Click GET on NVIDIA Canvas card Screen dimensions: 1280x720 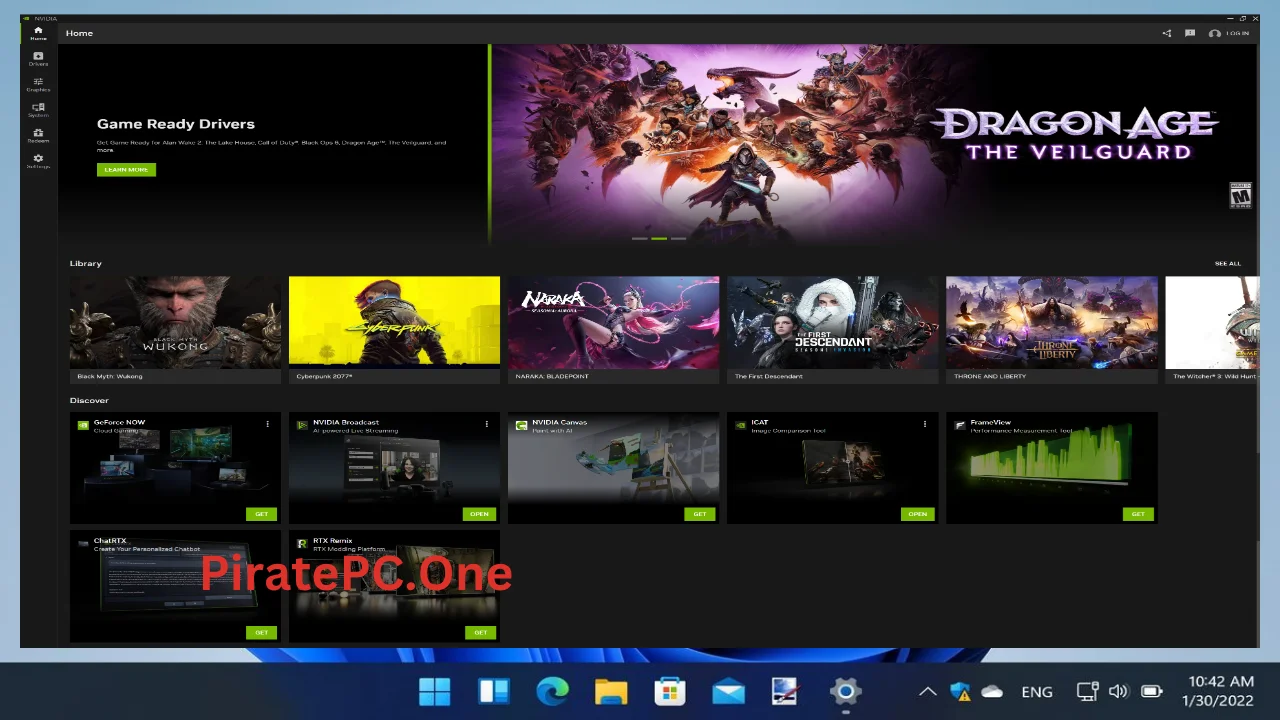pos(699,514)
